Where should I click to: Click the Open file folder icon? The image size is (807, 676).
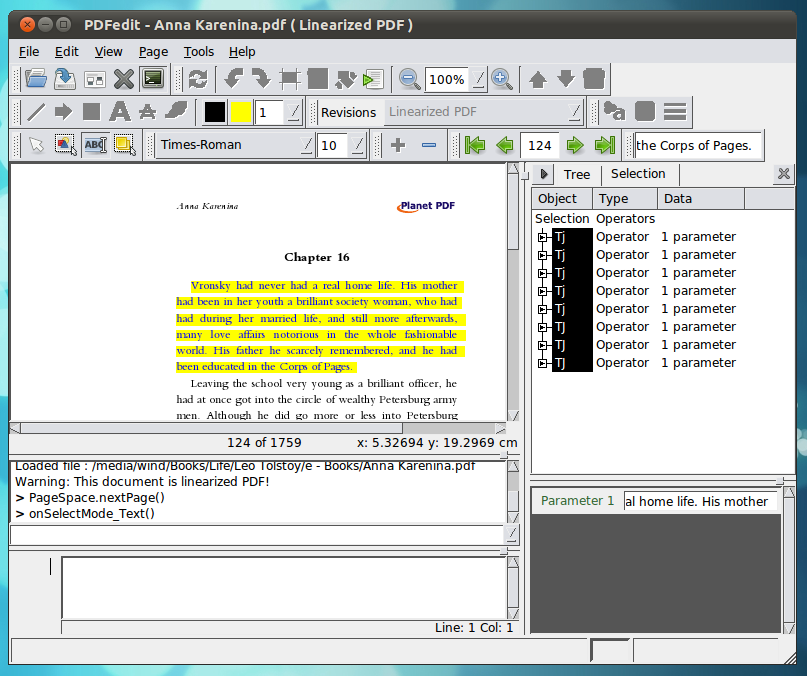(x=36, y=79)
